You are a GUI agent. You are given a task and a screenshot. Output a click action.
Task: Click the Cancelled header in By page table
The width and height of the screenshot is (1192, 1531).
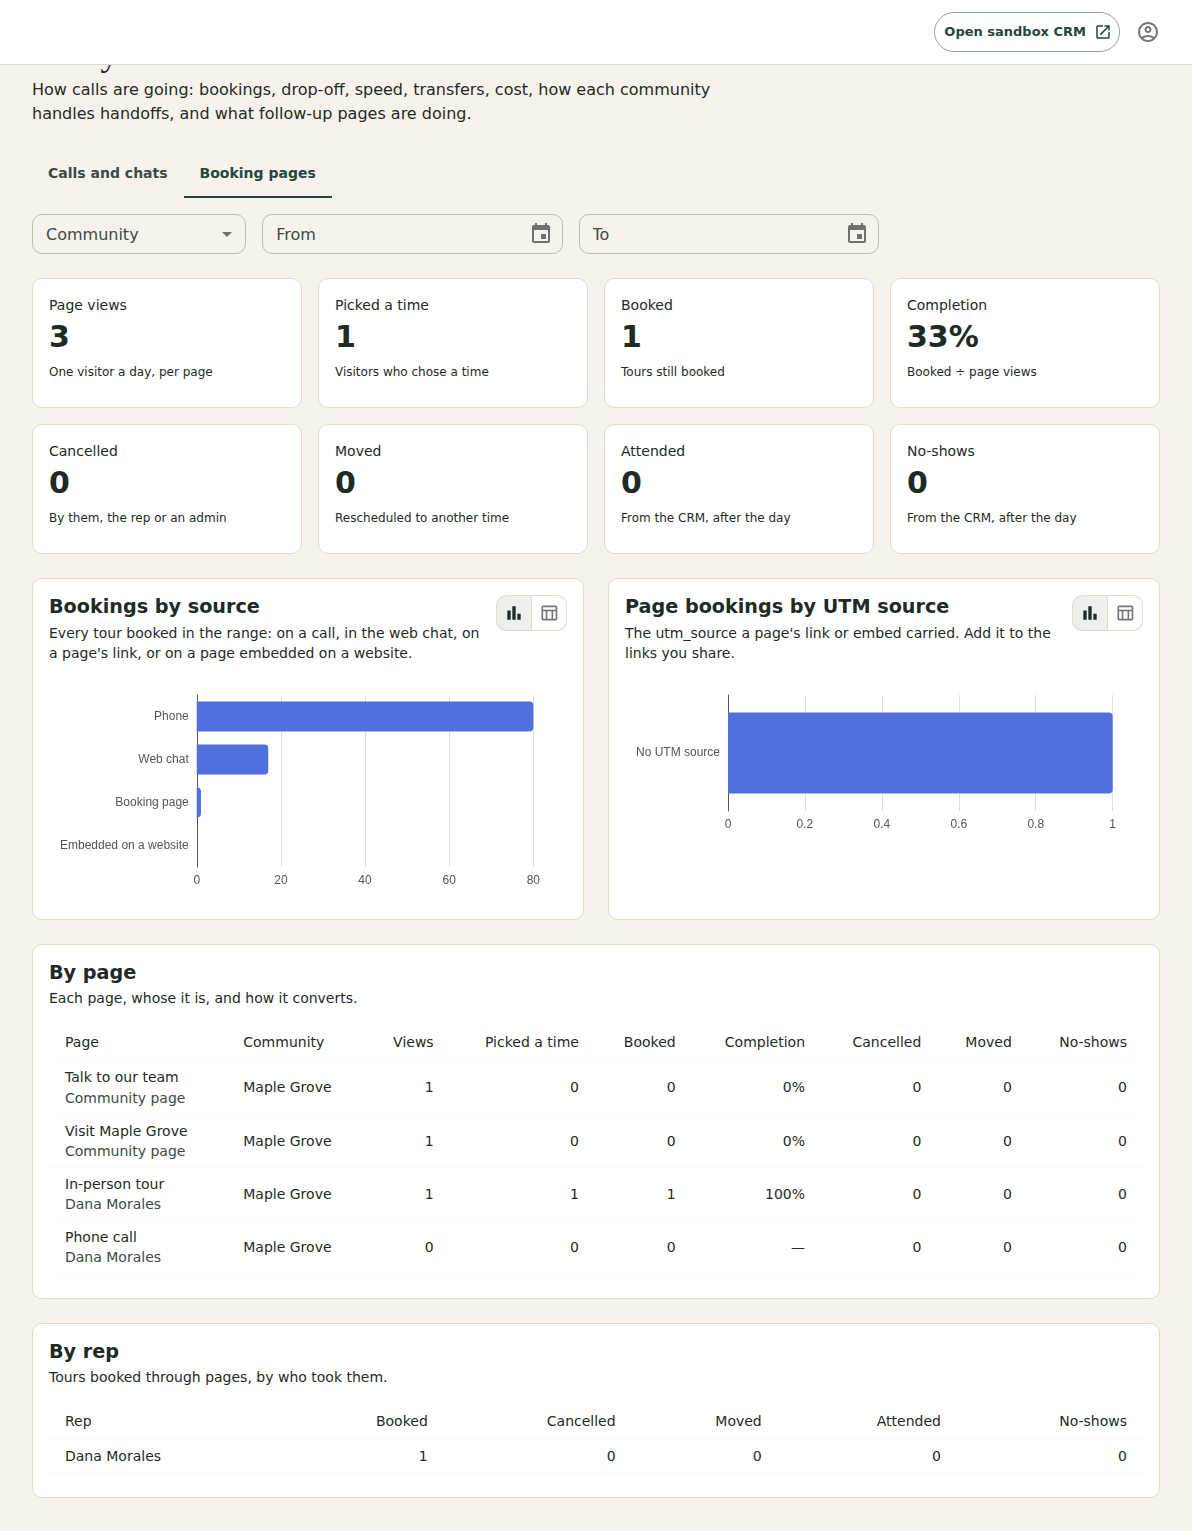887,1042
